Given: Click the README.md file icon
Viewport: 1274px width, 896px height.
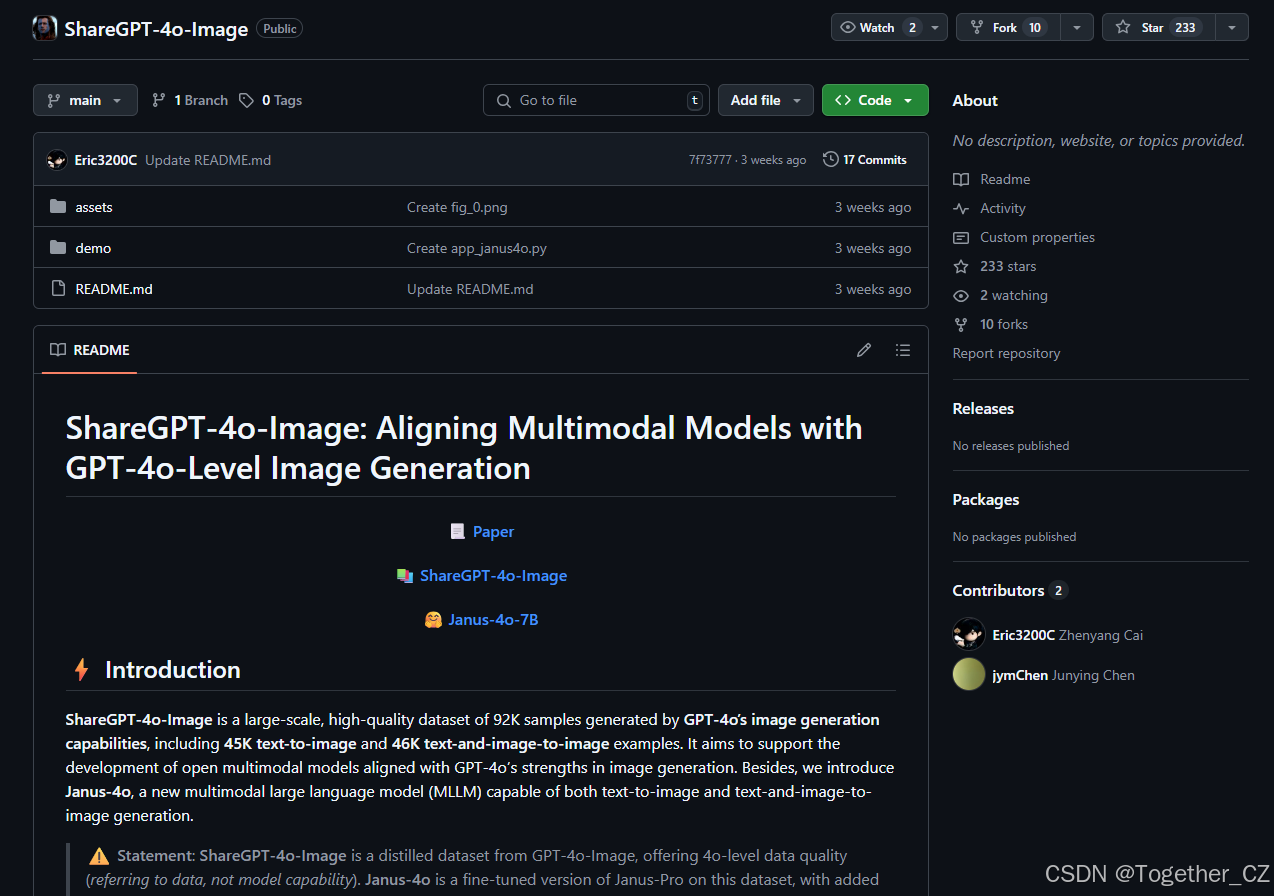Looking at the screenshot, I should [x=58, y=289].
